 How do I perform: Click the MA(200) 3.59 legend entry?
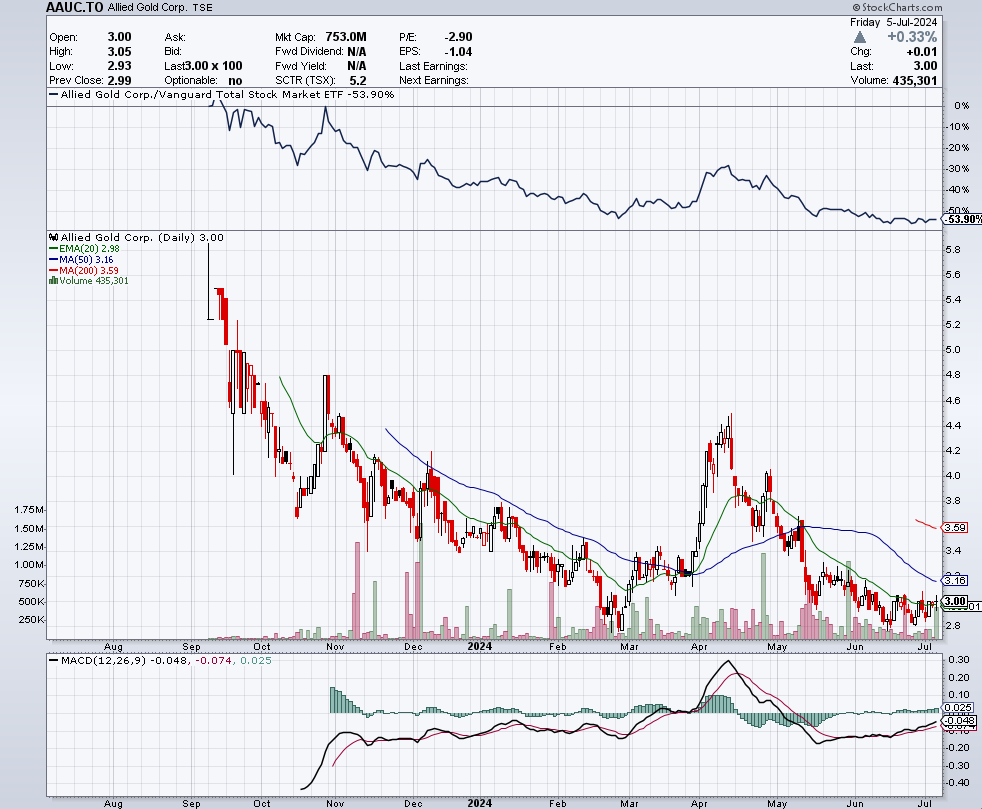point(84,271)
